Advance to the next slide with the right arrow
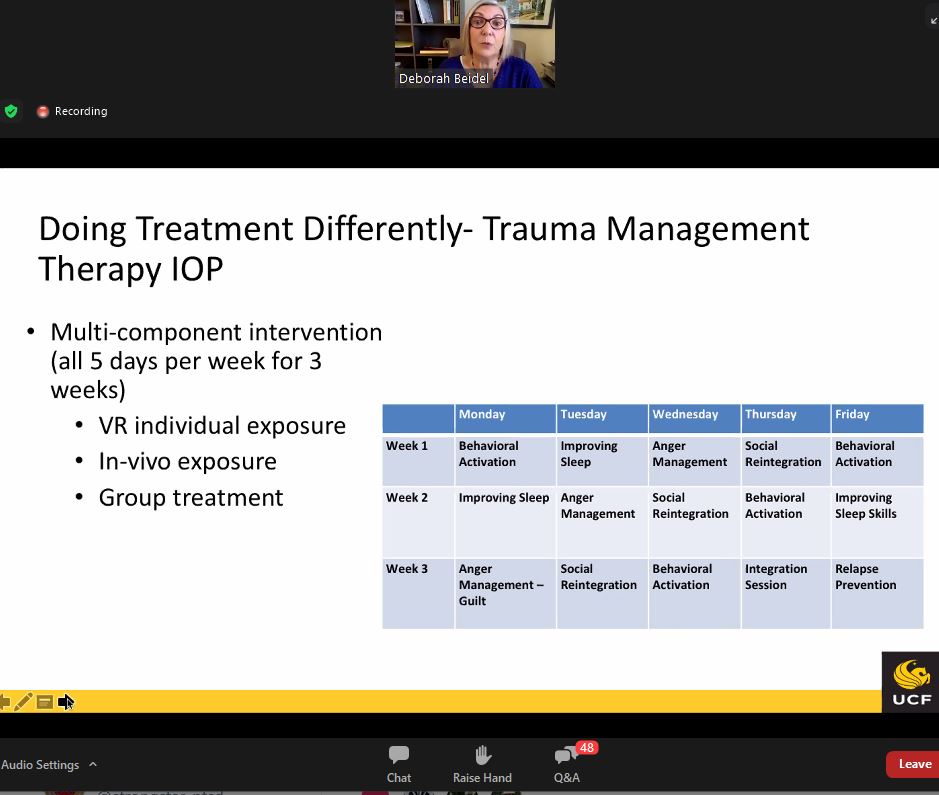This screenshot has height=795, width=939. (x=65, y=702)
